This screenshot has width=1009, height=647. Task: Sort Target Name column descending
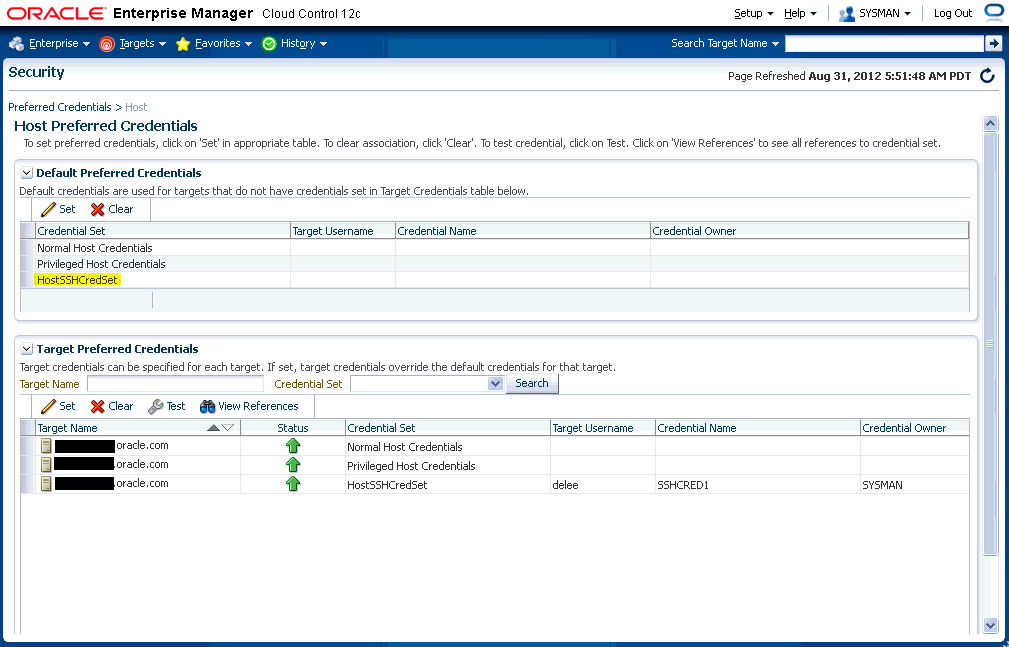[228, 428]
